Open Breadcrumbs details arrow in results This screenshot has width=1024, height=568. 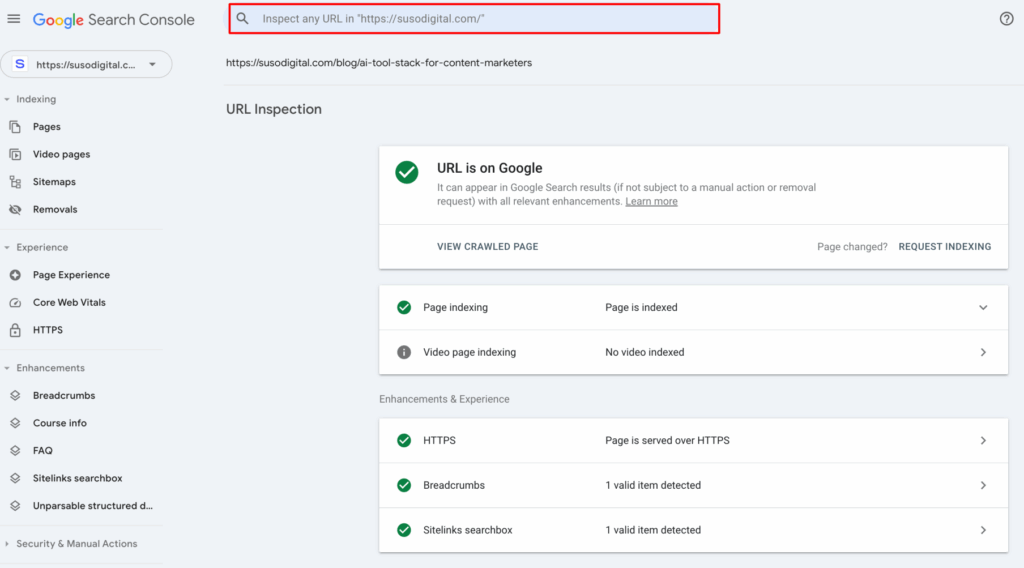[x=983, y=485]
